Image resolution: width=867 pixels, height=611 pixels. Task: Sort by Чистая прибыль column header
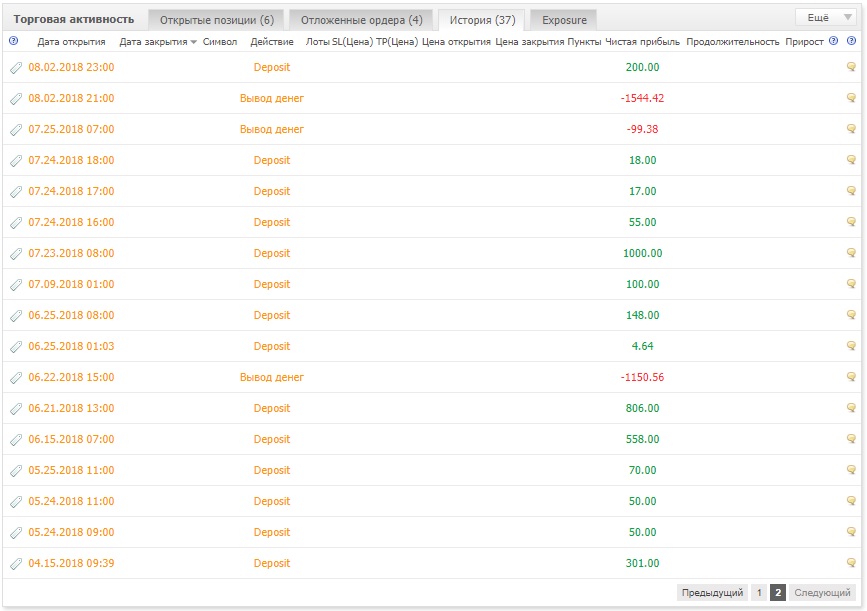[x=643, y=41]
